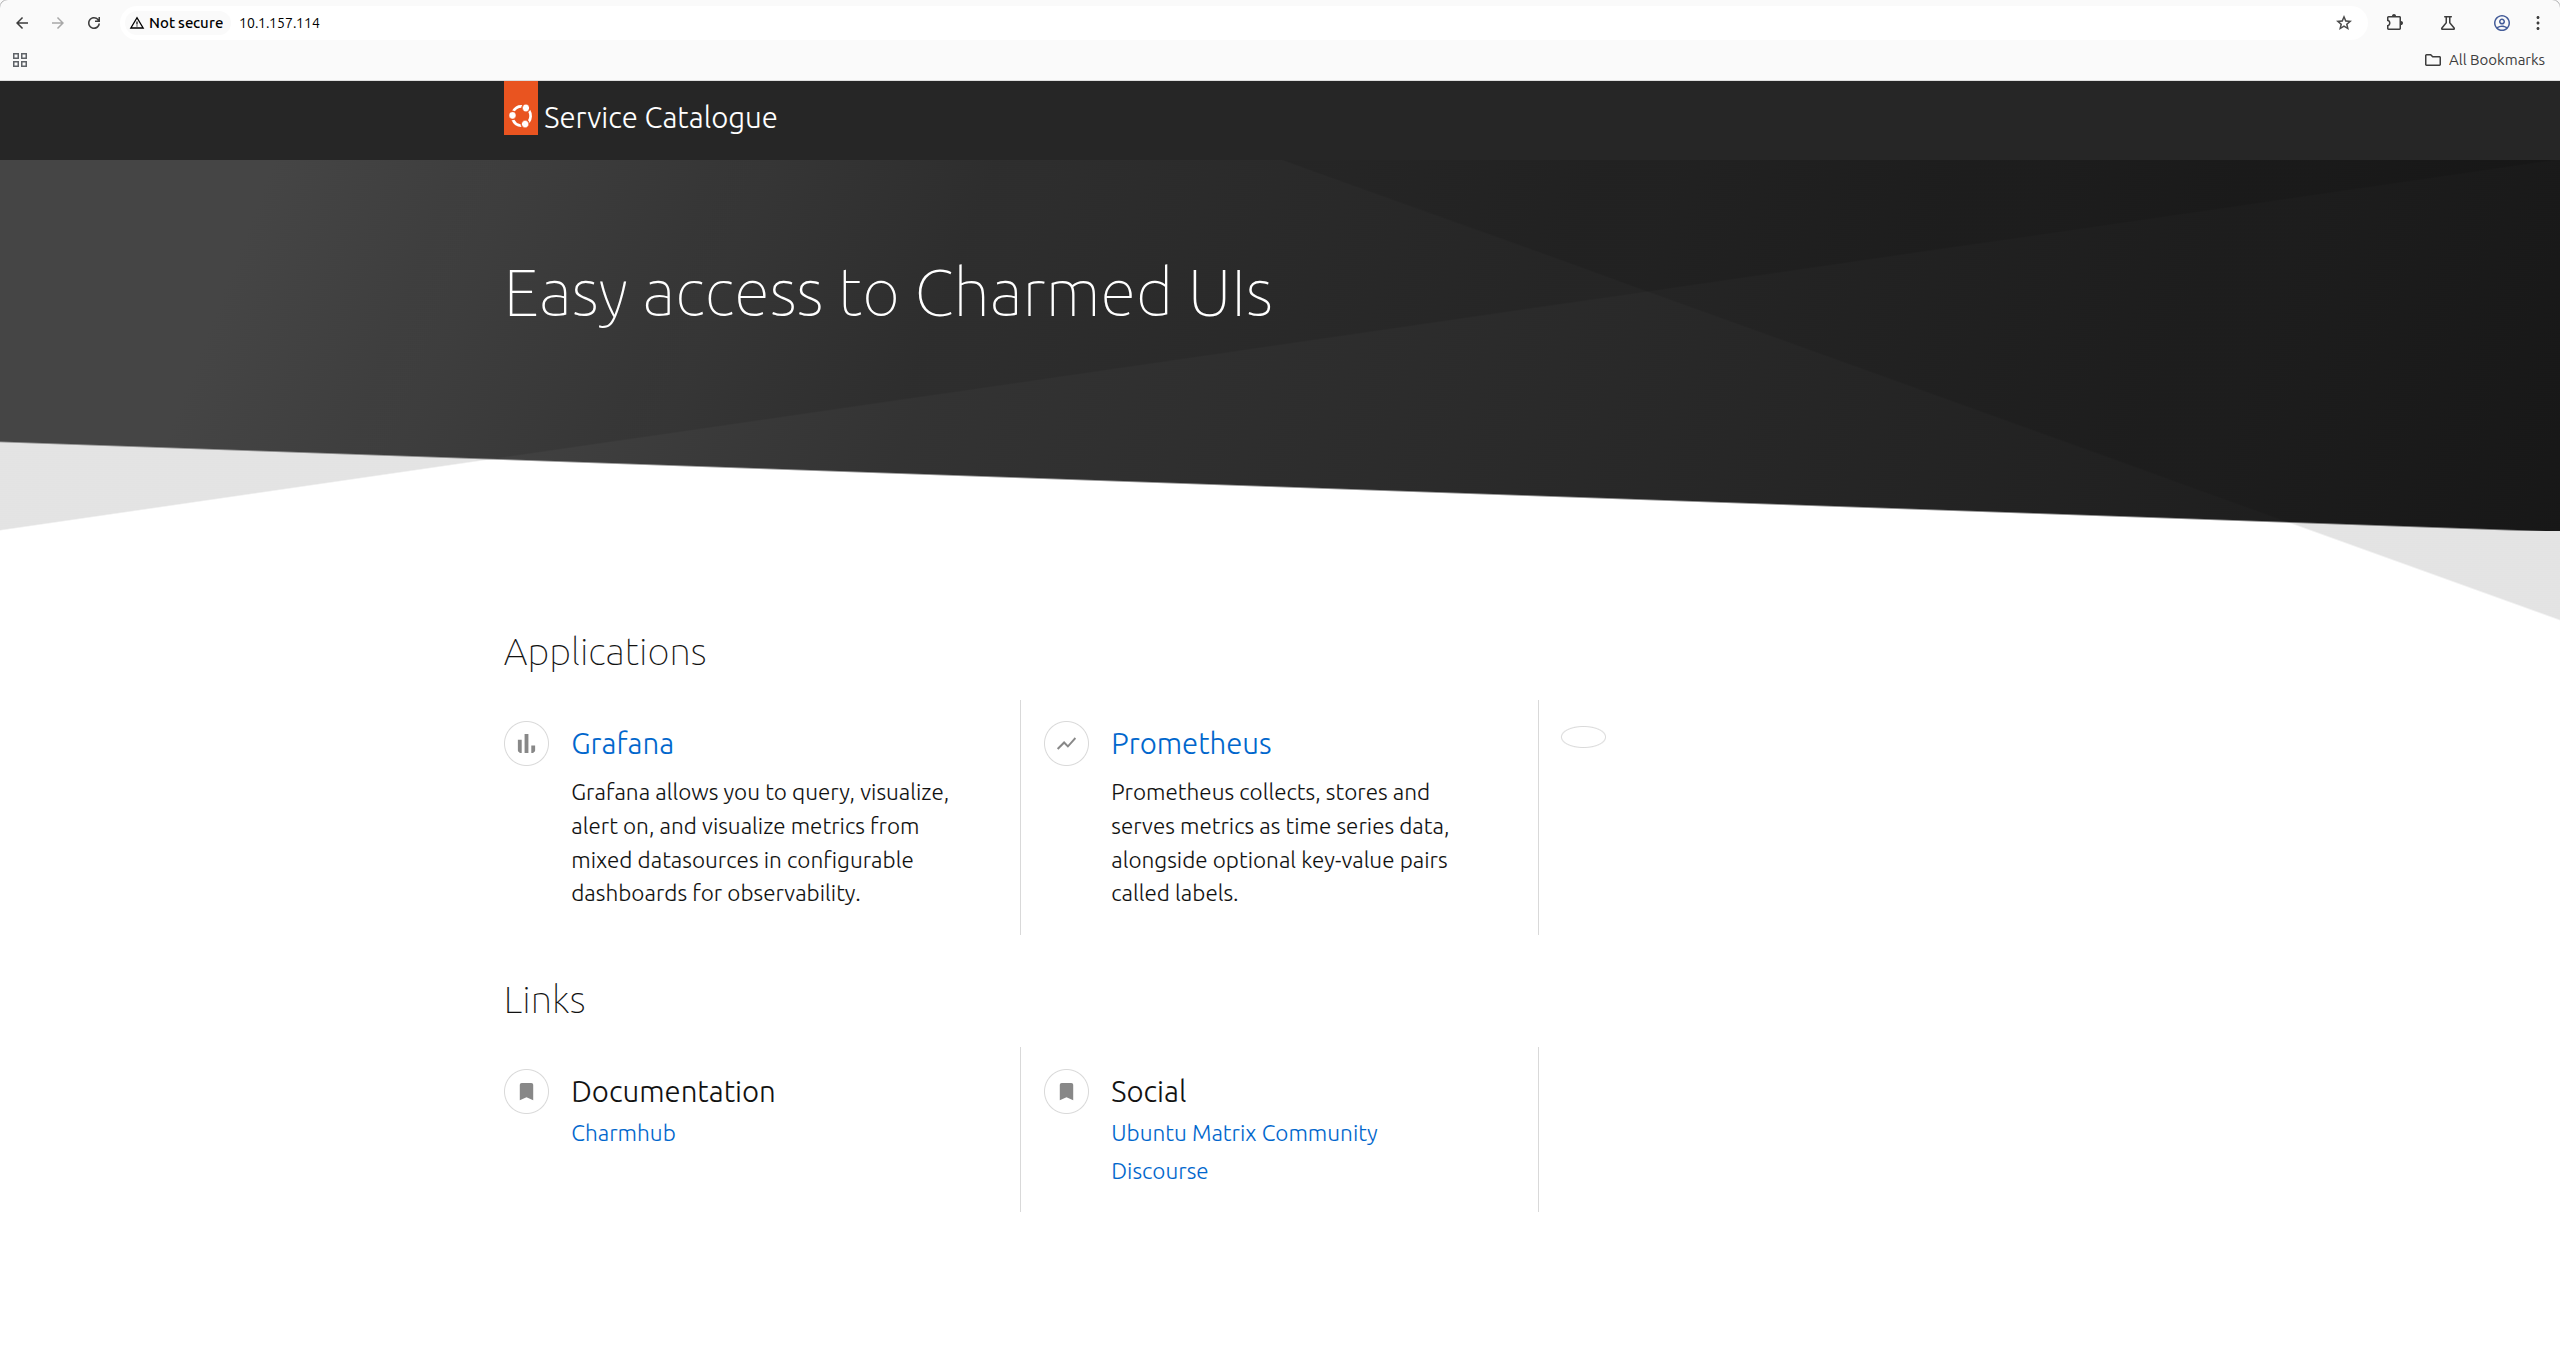Open the apps grid in bookmarks bar

20,60
